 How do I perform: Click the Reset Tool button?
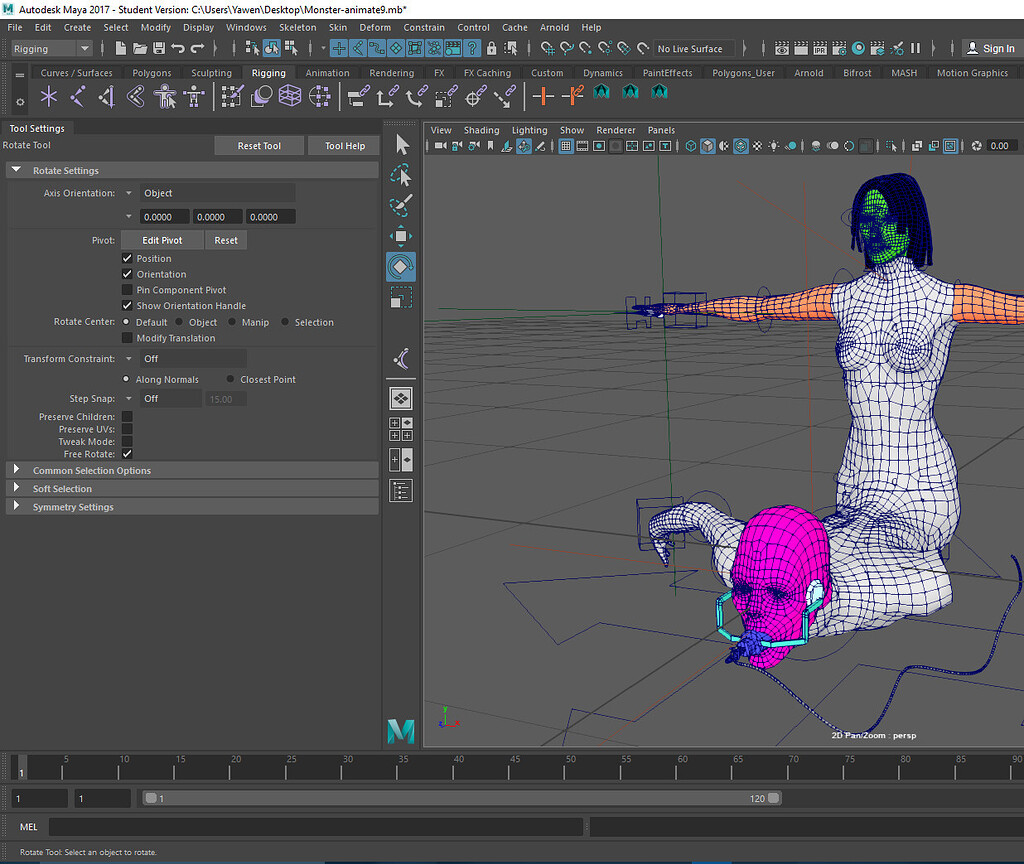[259, 145]
